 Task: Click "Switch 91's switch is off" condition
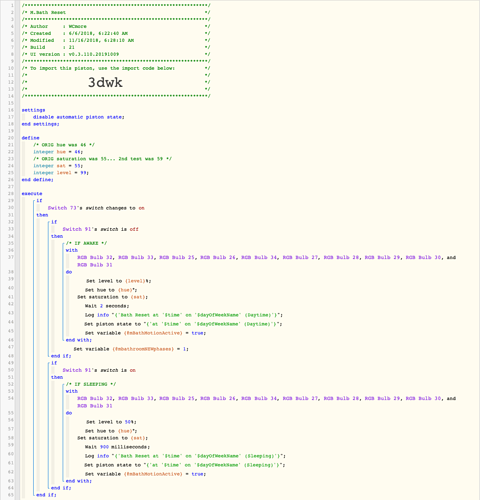coord(100,229)
